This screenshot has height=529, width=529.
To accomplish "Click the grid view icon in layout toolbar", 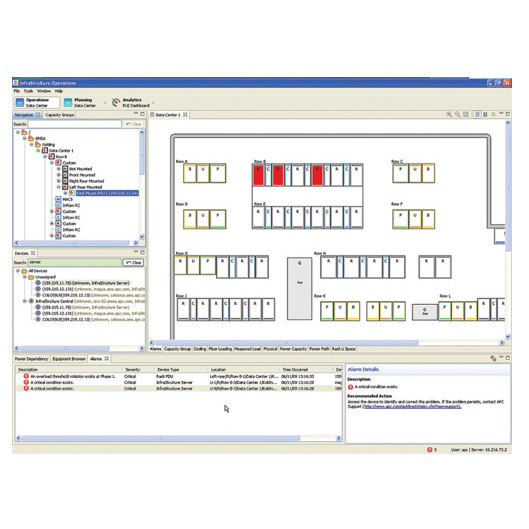I will (x=477, y=115).
